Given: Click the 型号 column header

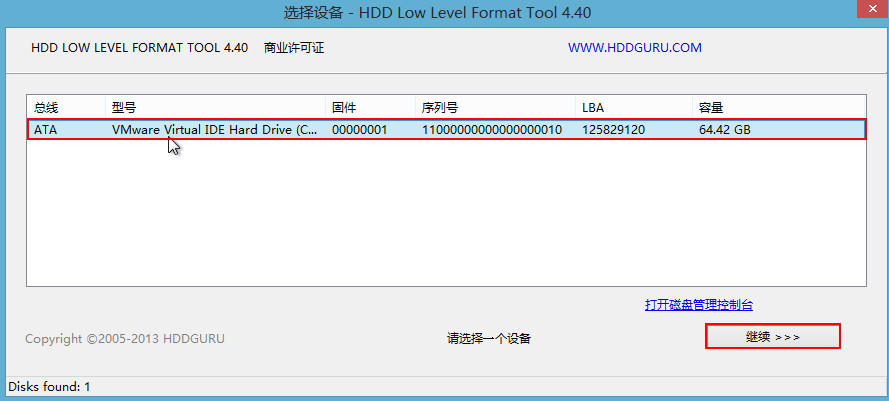Looking at the screenshot, I should click(x=215, y=107).
